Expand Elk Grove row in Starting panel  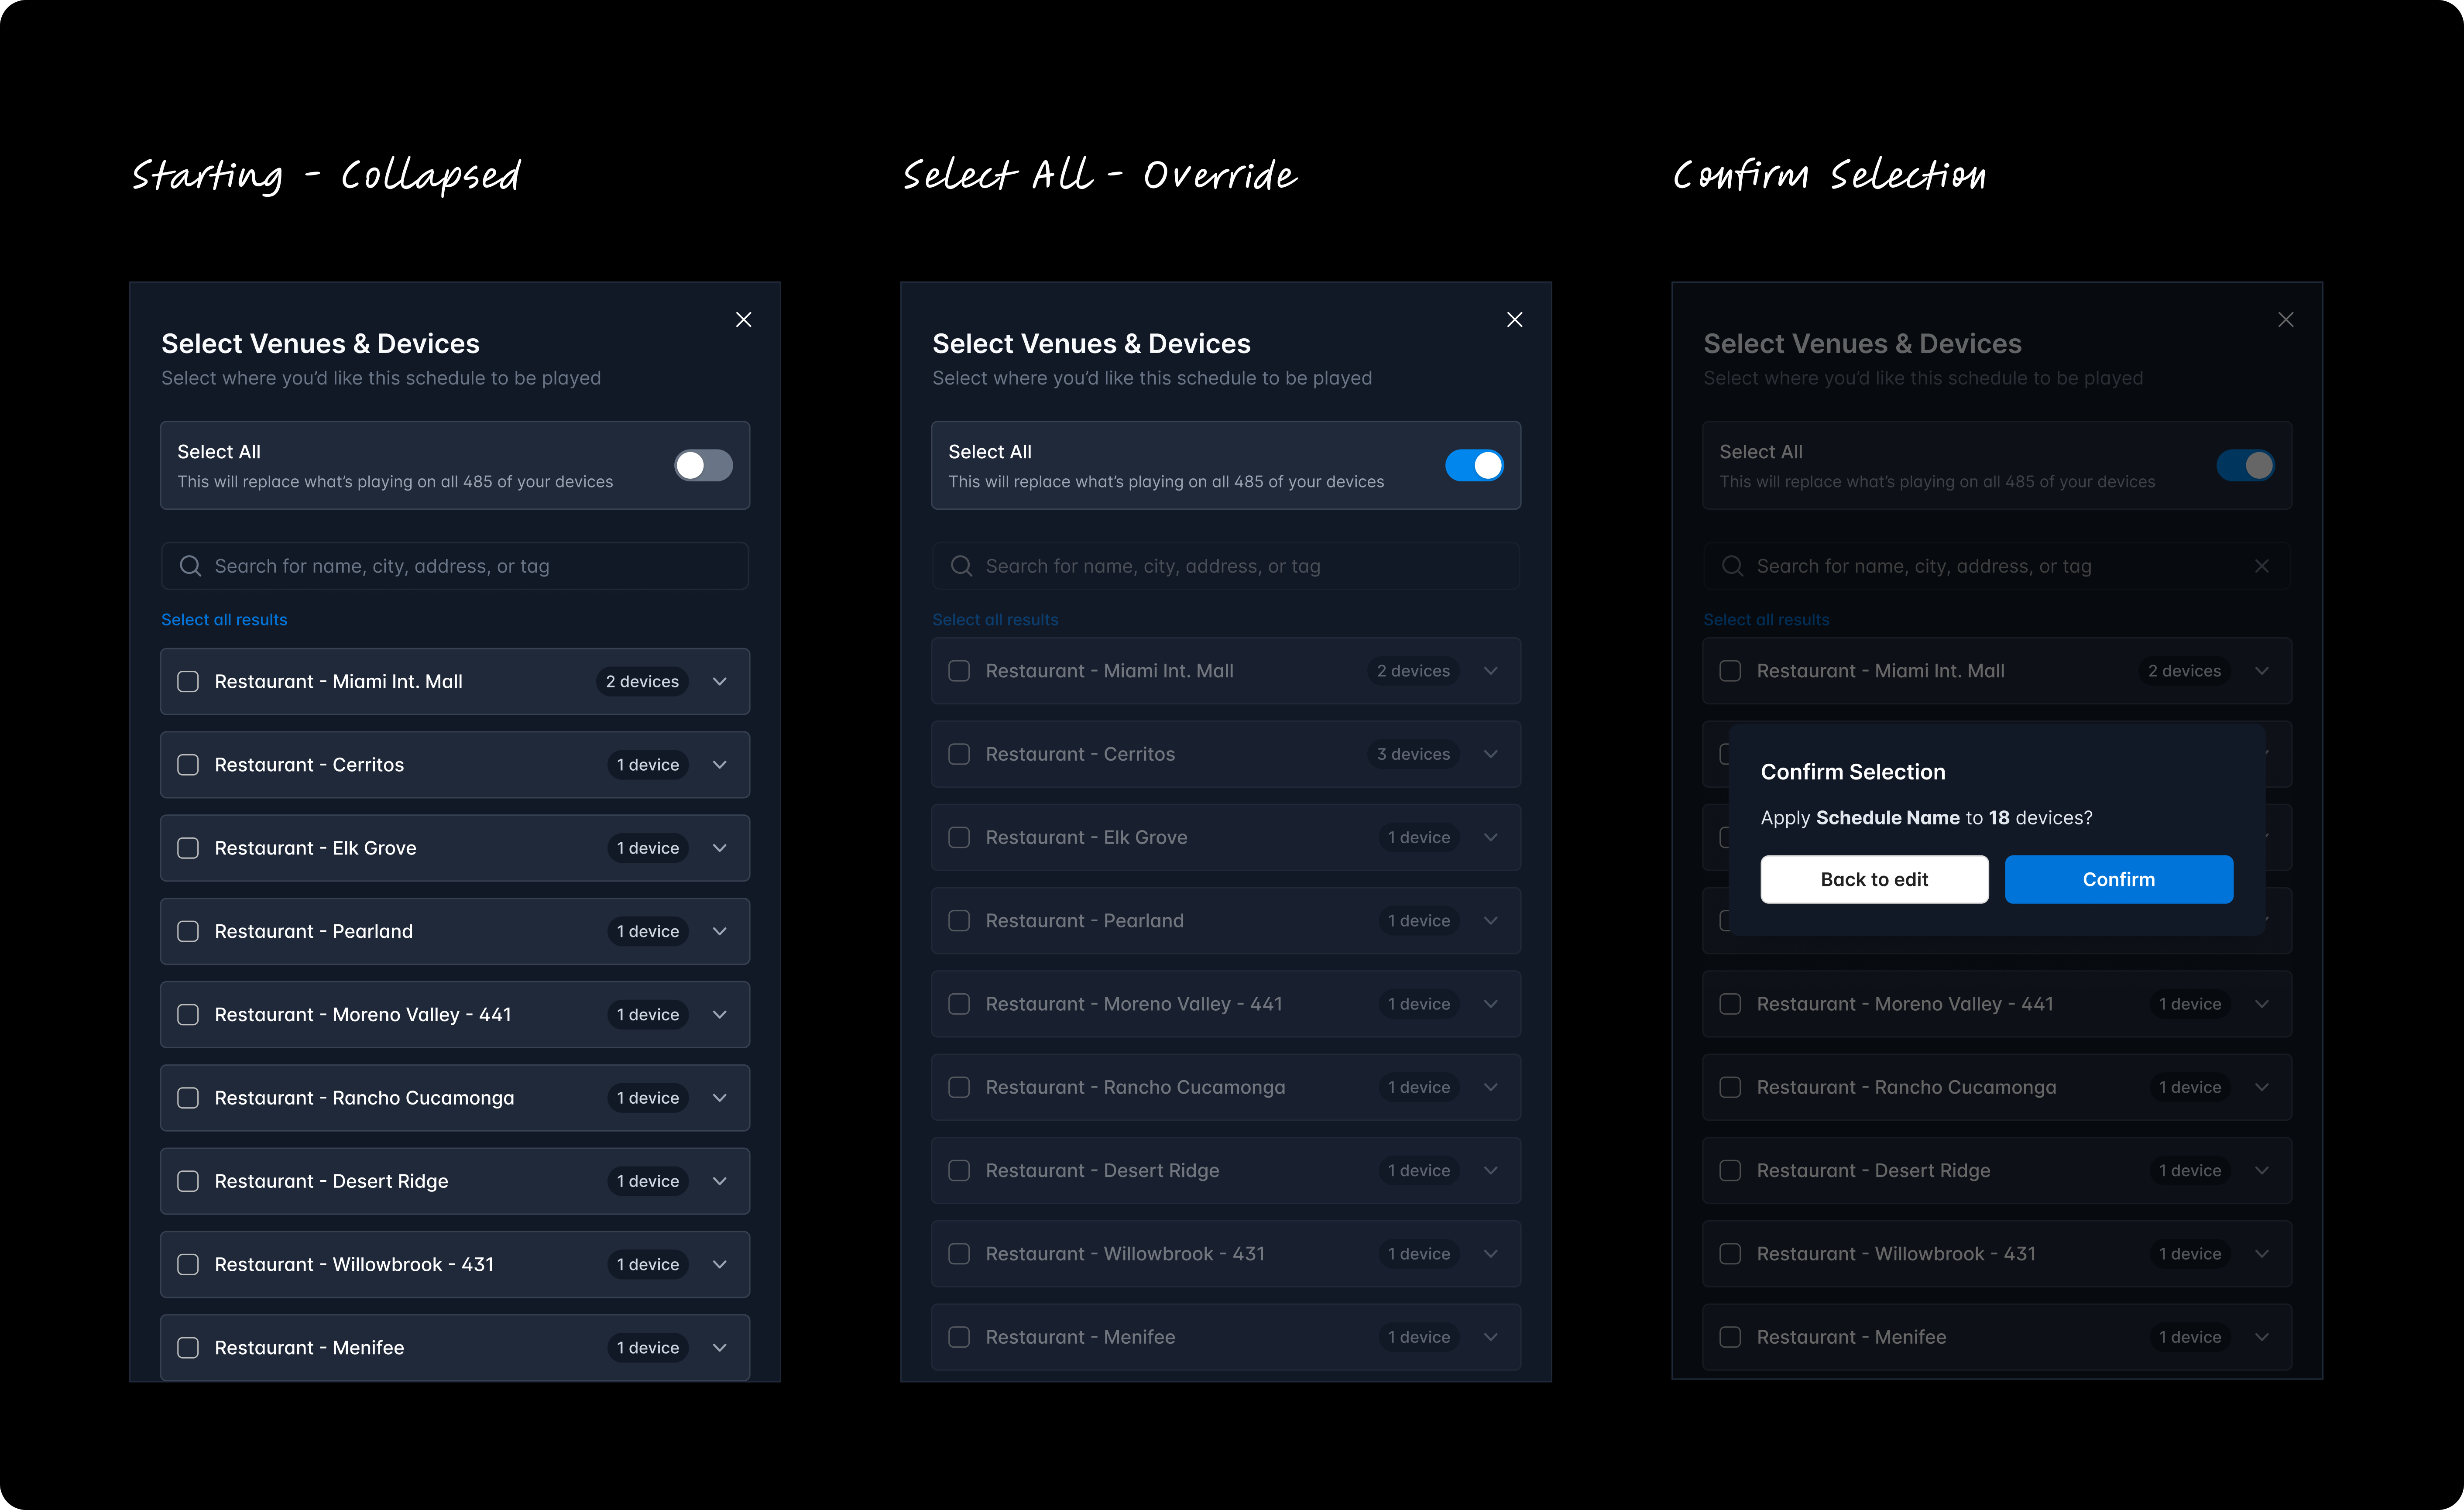[x=720, y=848]
